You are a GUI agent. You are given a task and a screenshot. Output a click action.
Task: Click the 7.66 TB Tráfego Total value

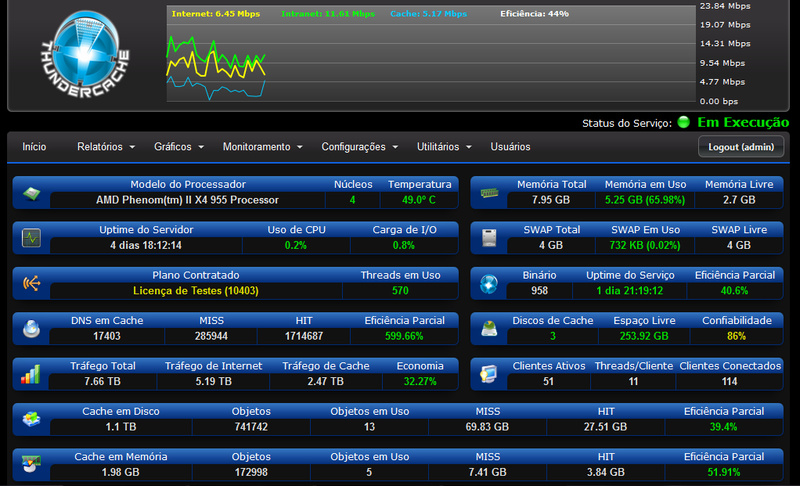[x=102, y=381]
